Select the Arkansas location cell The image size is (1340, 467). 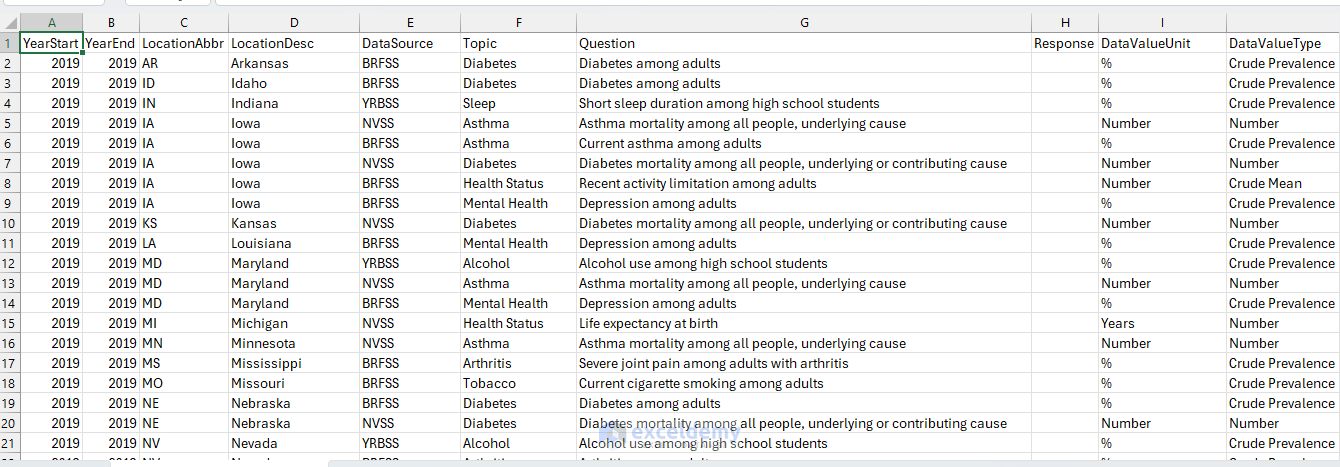coord(260,63)
